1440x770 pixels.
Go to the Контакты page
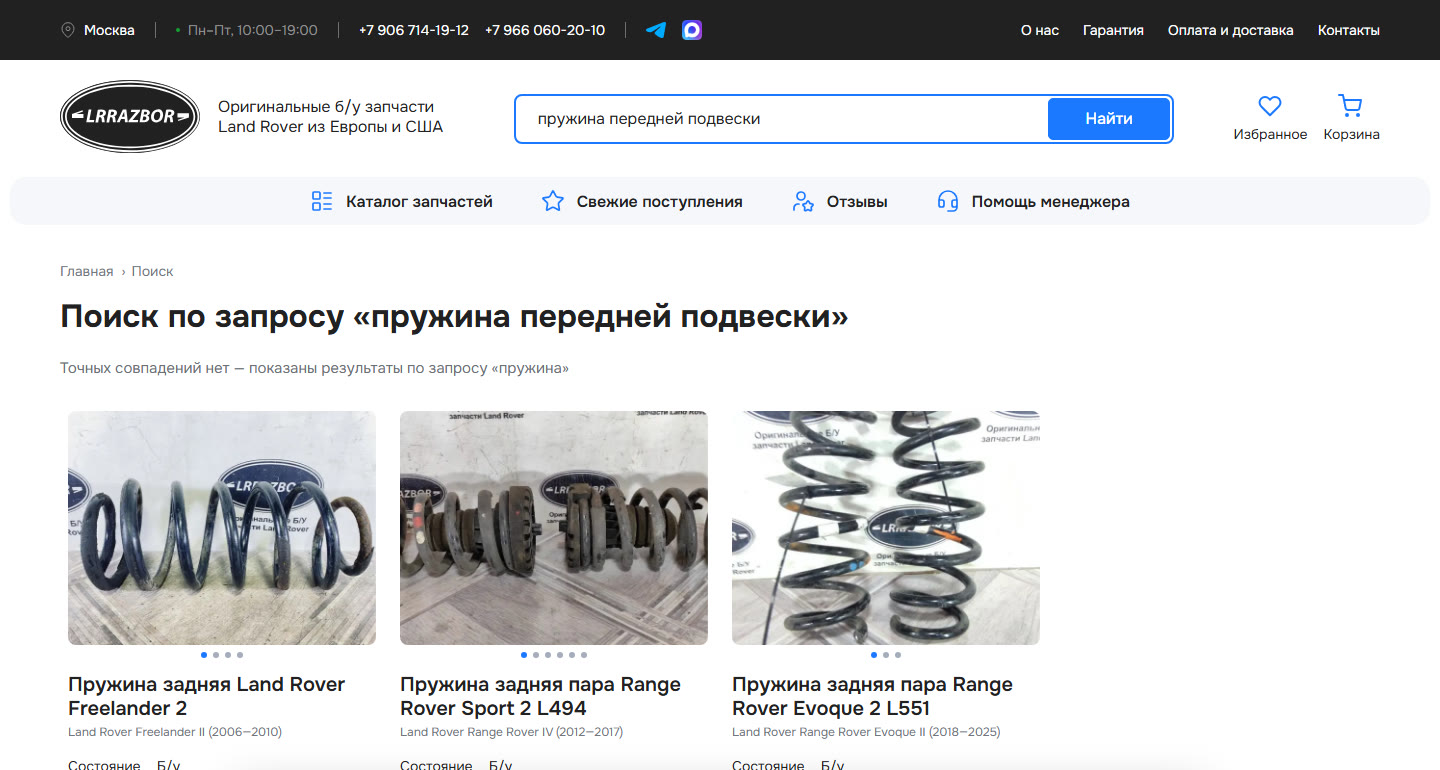pos(1349,30)
